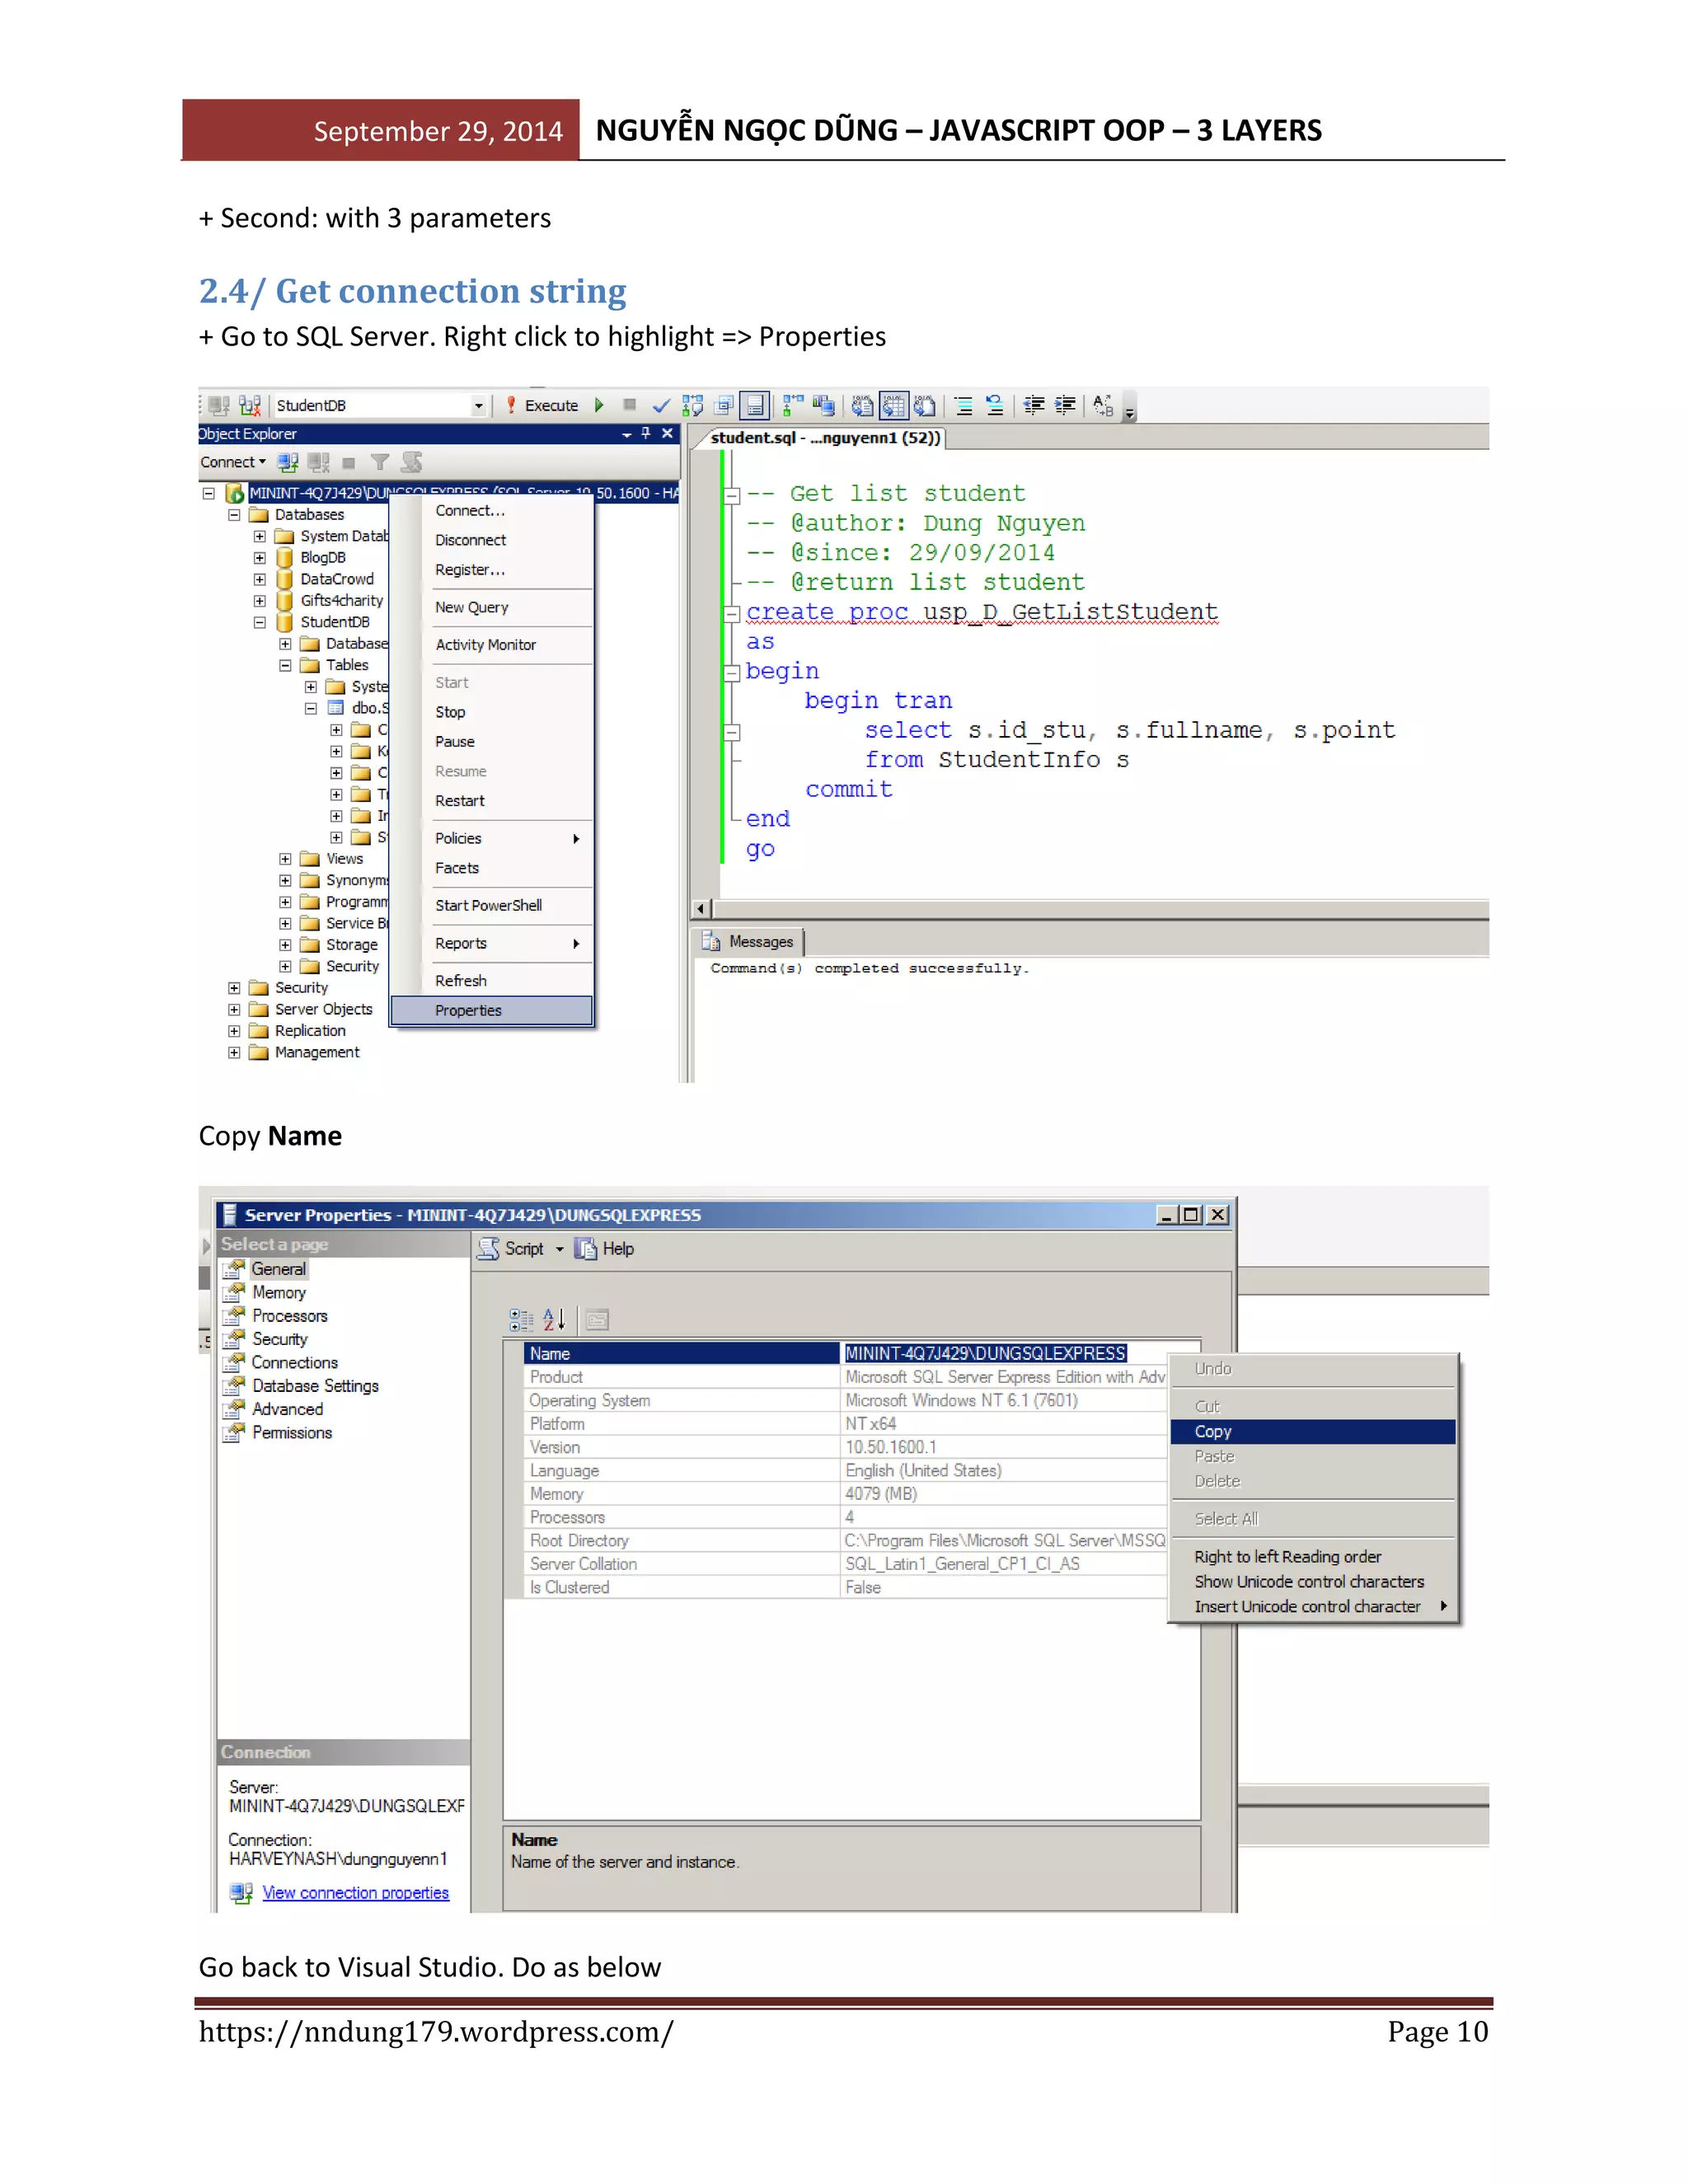Screen dimensions: 1688x2184
Task: Open the StudentDB database dropdown
Action: point(478,405)
